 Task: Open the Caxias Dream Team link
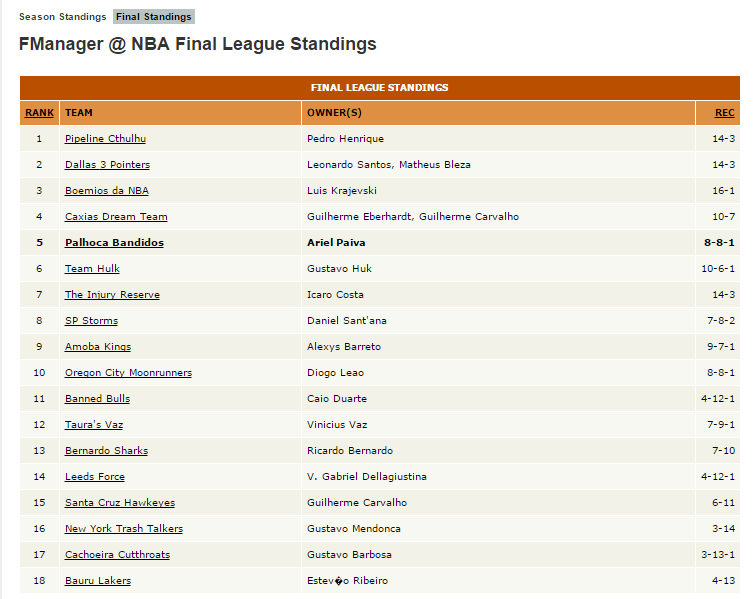[x=116, y=217]
